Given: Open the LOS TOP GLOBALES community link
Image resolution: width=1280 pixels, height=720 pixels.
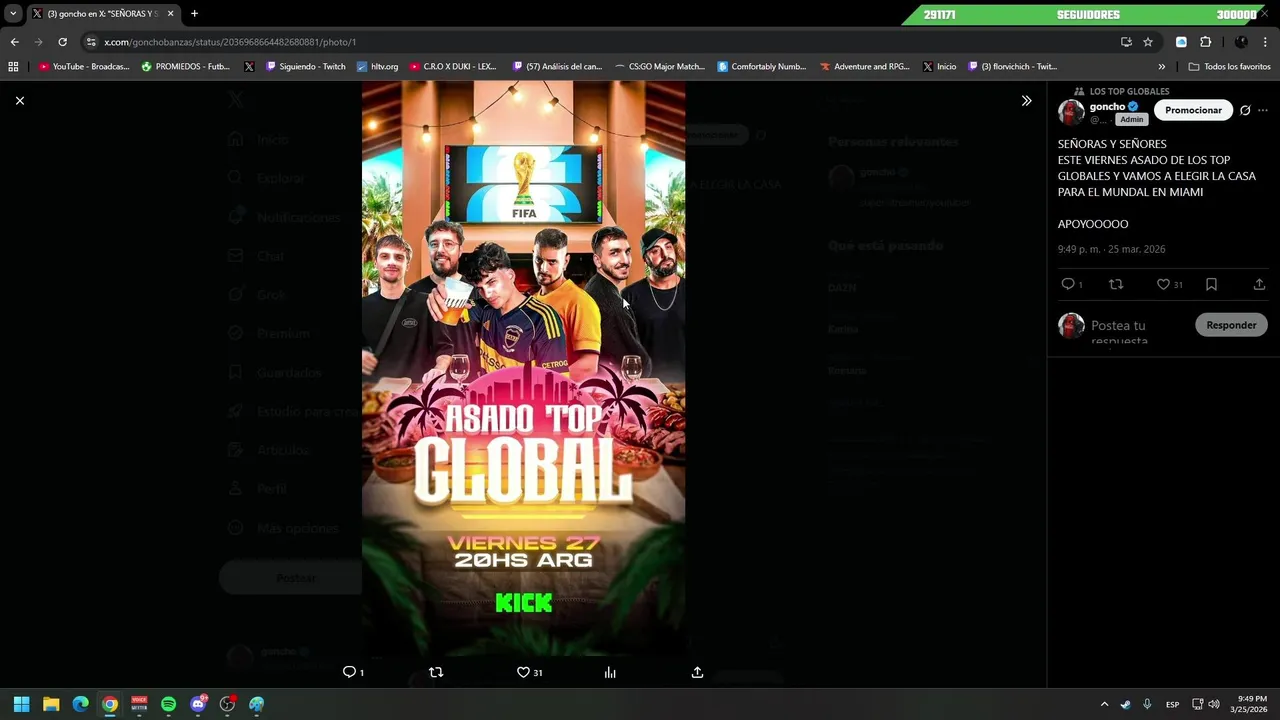Looking at the screenshot, I should [1129, 91].
